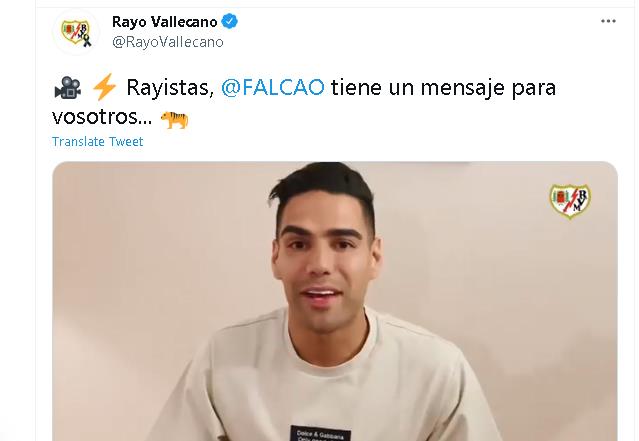Click the Dolce & Gabbana shirt label
This screenshot has width=639, height=441.
coord(321,433)
